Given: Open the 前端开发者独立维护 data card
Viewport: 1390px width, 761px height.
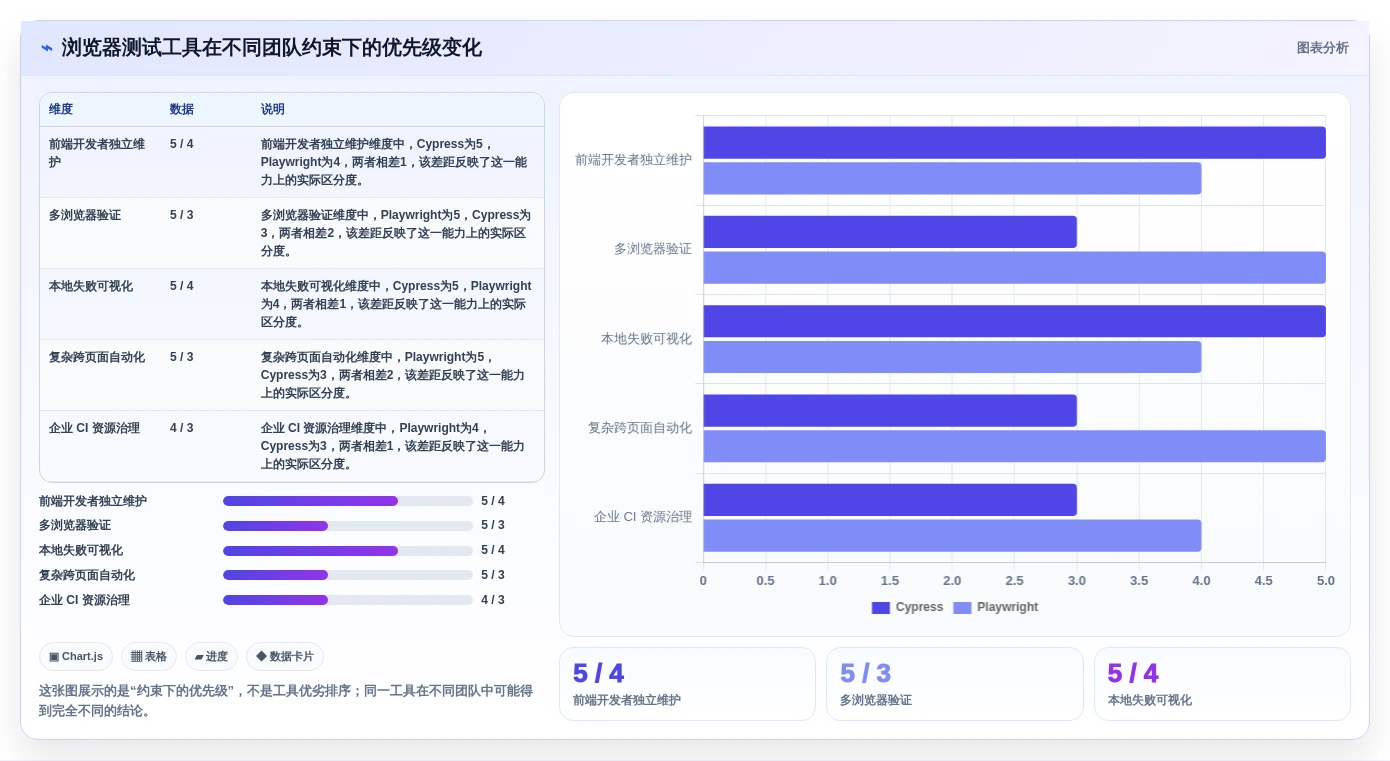Looking at the screenshot, I should pyautogui.click(x=687, y=684).
